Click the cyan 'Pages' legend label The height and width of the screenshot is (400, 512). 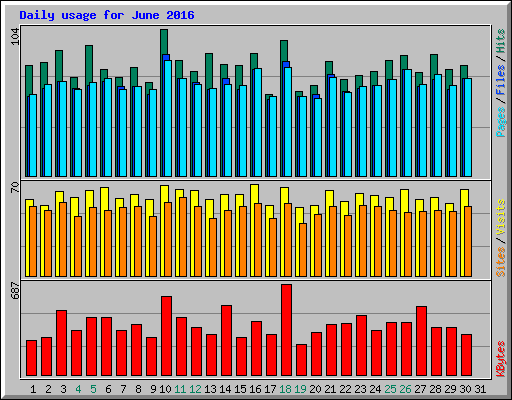coord(501,122)
